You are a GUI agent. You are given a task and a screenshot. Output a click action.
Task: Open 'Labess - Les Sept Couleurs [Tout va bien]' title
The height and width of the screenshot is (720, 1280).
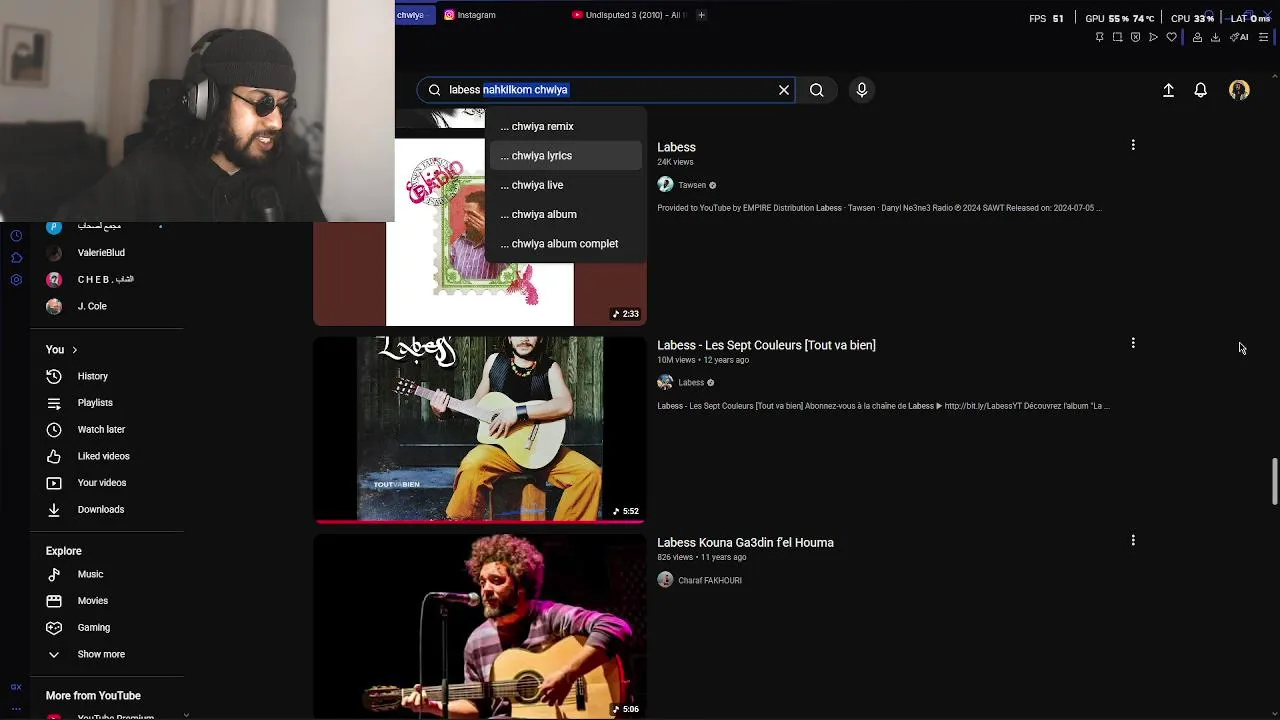coord(766,345)
